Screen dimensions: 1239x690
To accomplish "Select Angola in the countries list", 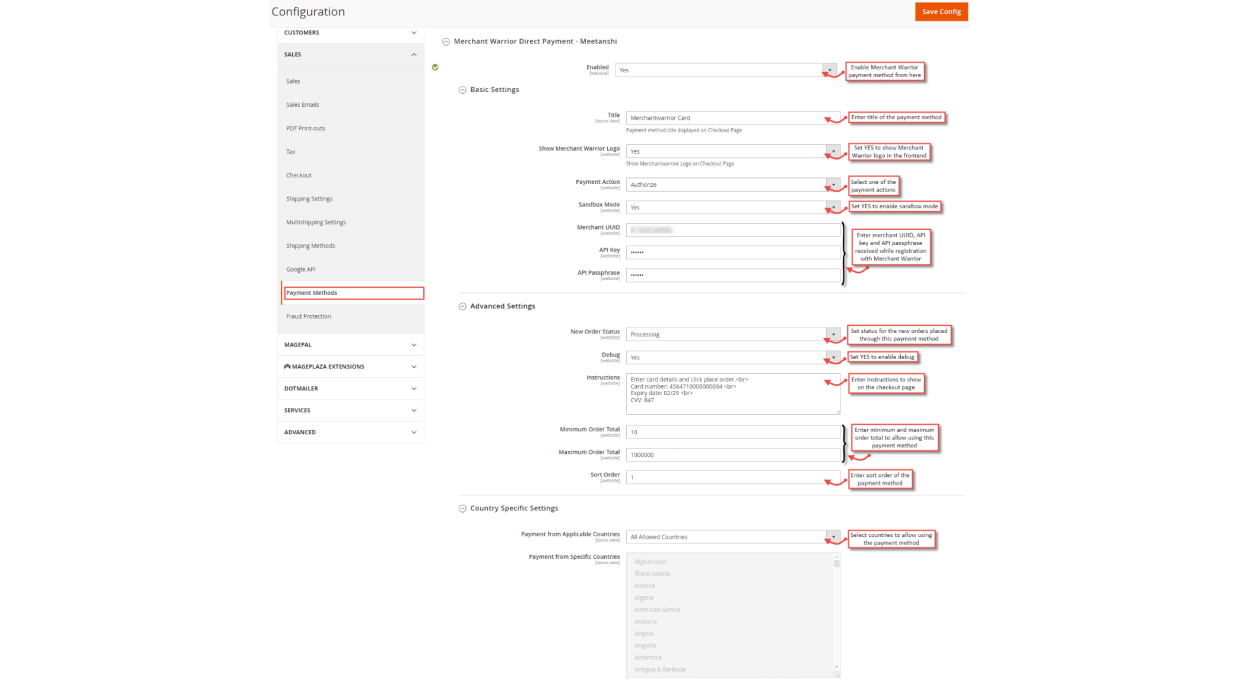I will [x=644, y=634].
